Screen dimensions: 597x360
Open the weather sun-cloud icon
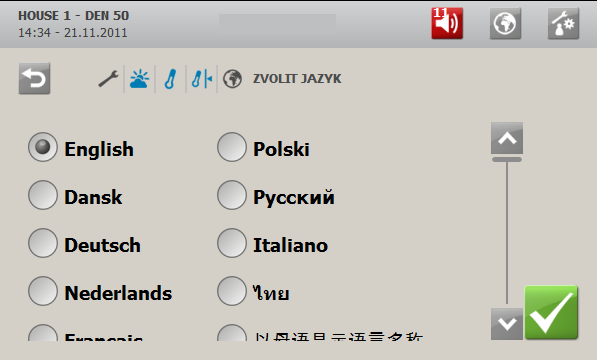click(139, 79)
